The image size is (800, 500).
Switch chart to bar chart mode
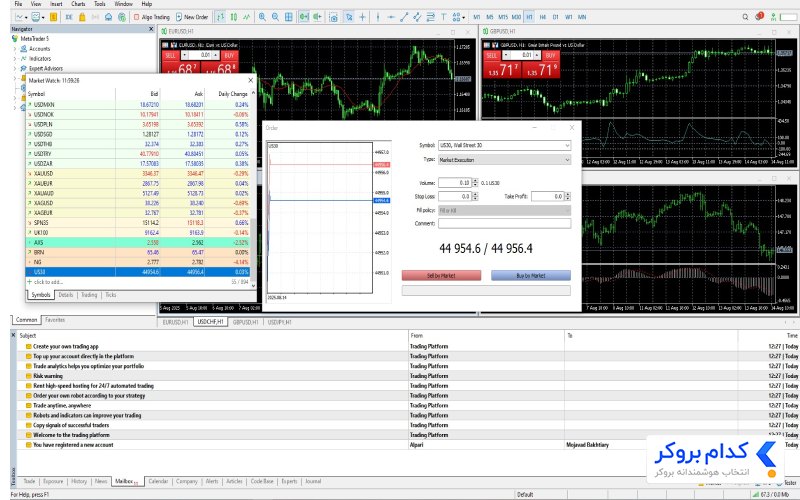click(220, 17)
